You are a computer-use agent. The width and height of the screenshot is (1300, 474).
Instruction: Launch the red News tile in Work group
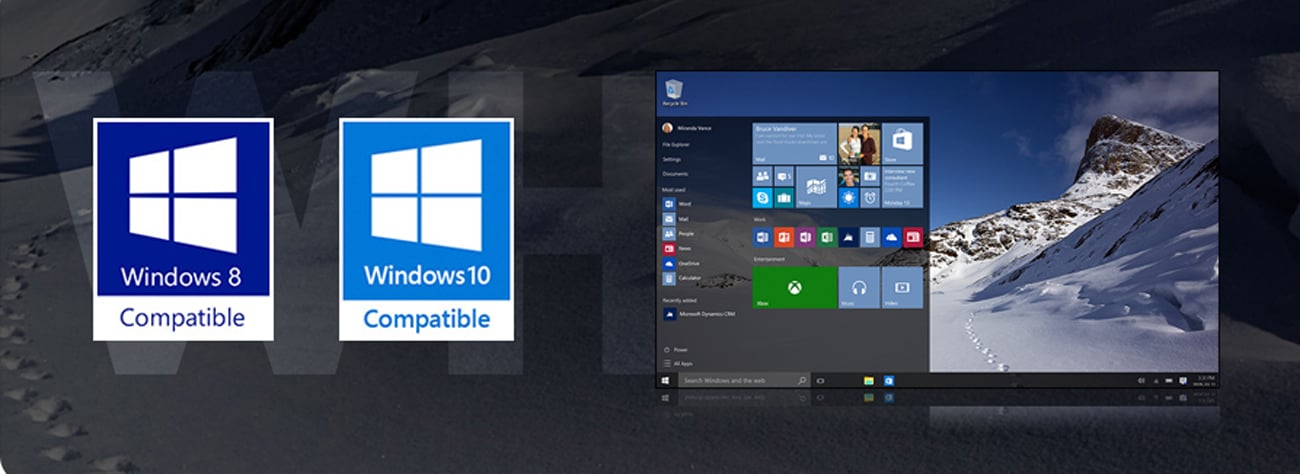pyautogui.click(x=913, y=237)
